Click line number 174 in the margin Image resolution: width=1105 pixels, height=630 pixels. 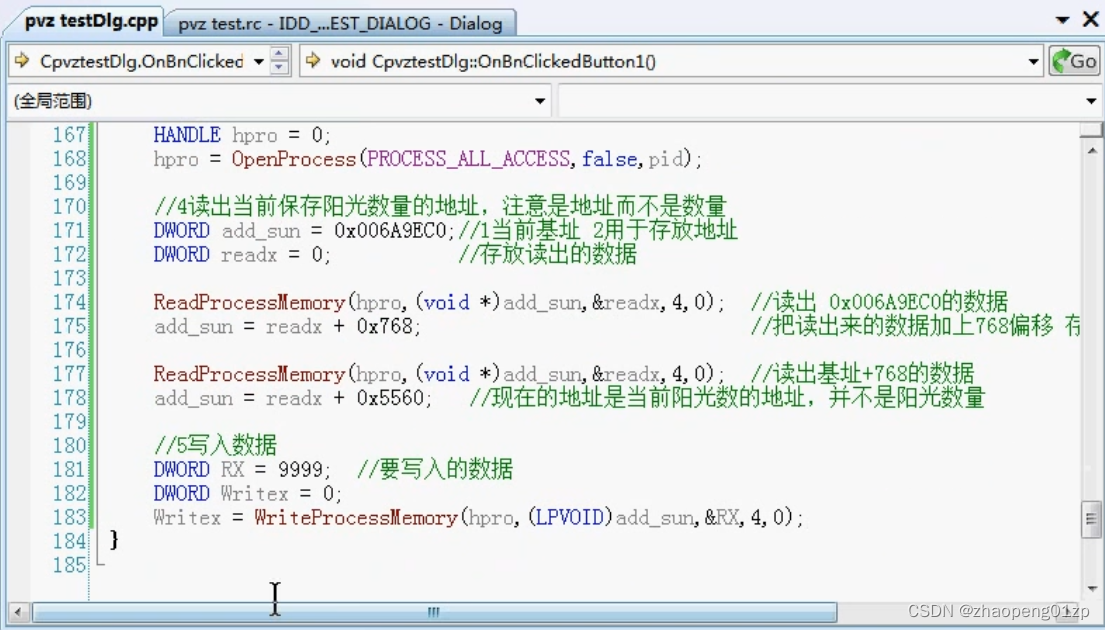click(68, 302)
